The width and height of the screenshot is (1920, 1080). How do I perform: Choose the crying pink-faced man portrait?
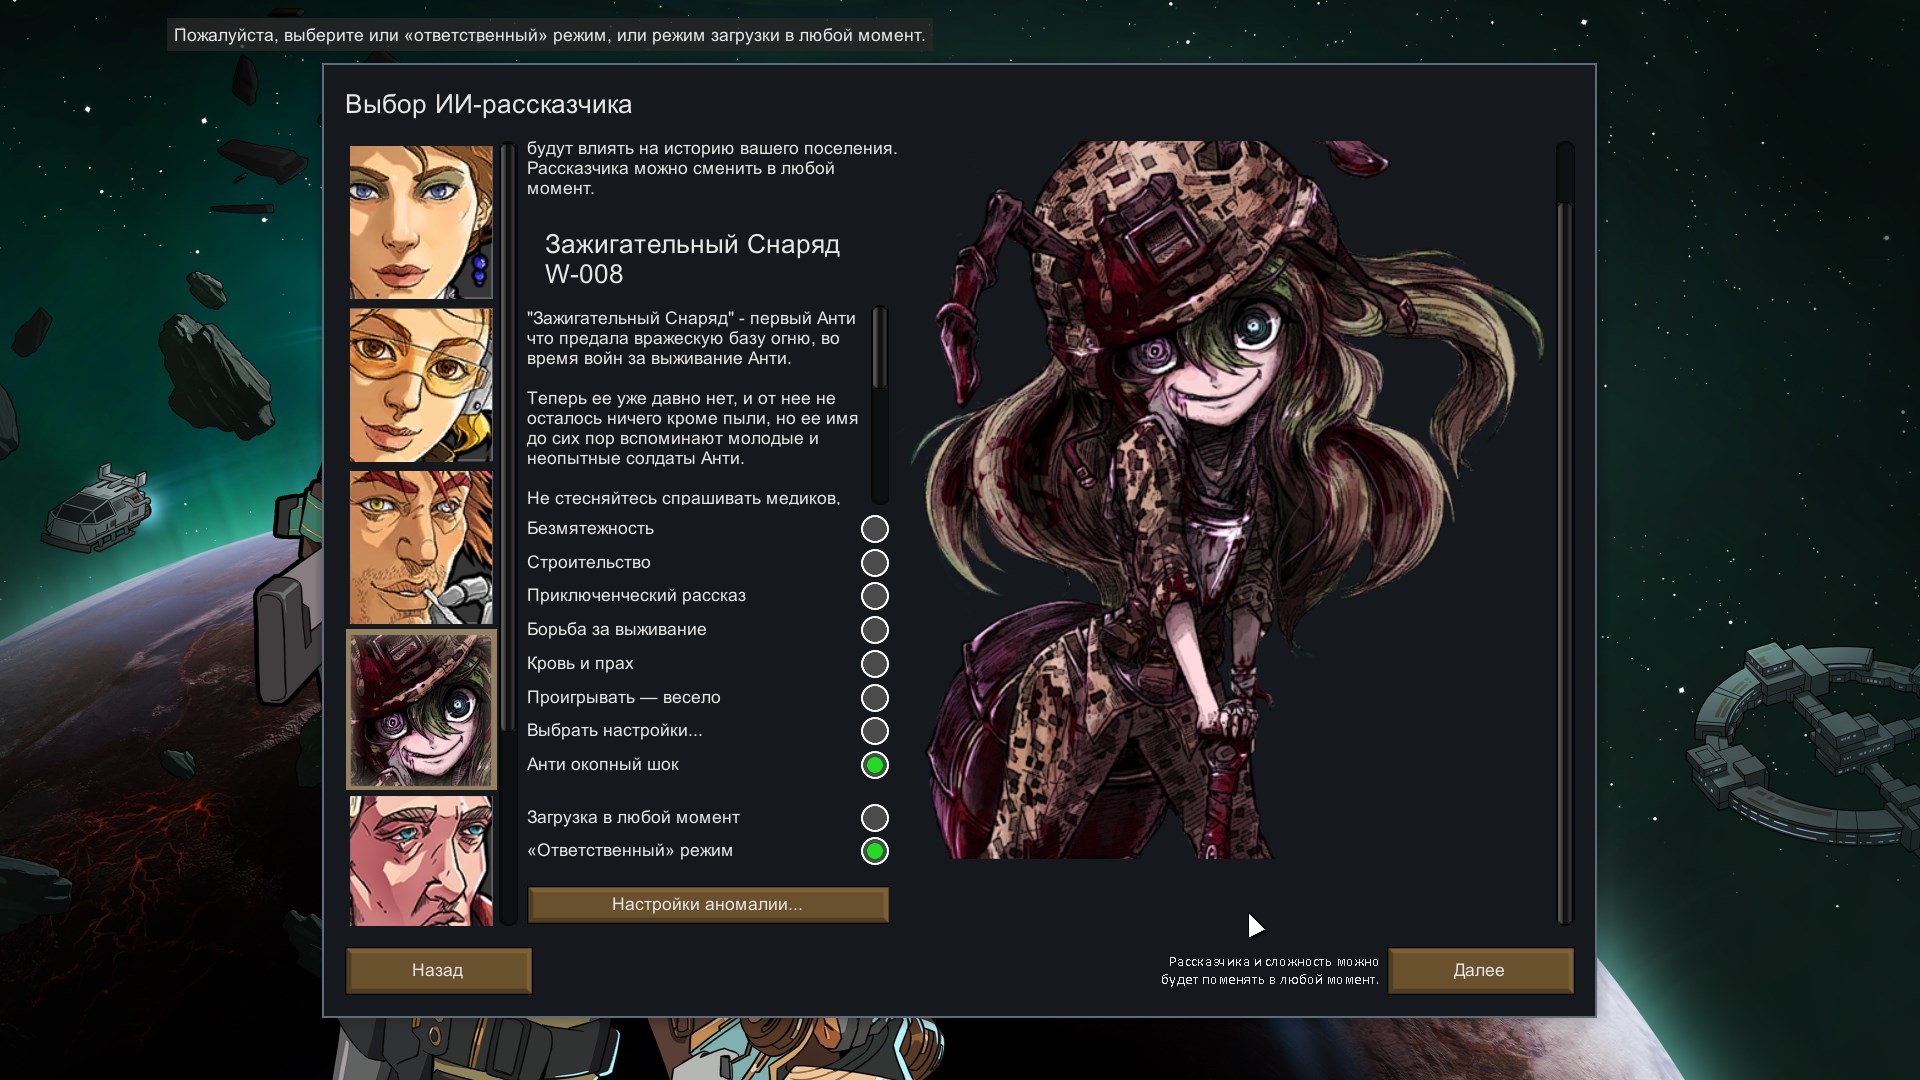point(420,860)
